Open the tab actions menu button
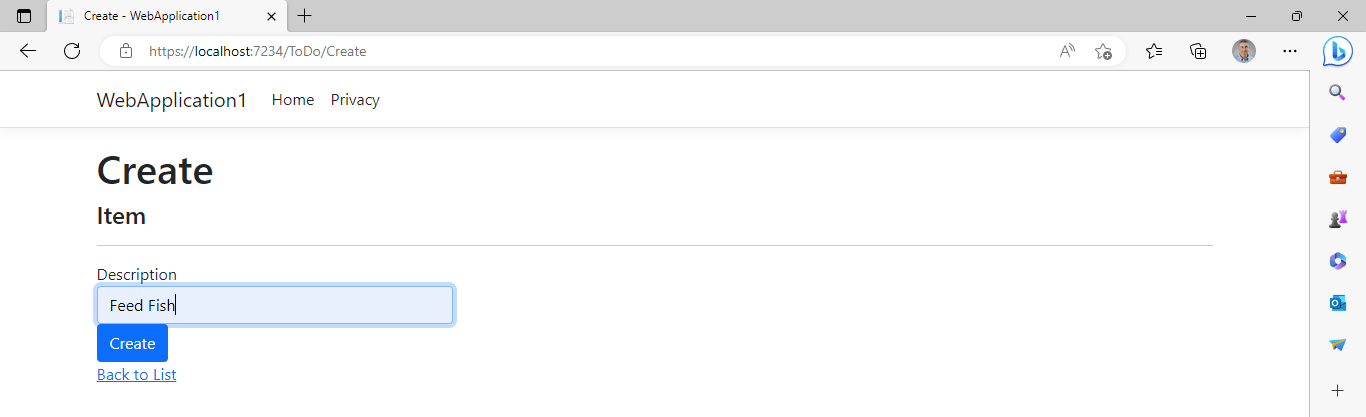1366x417 pixels. pos(24,16)
